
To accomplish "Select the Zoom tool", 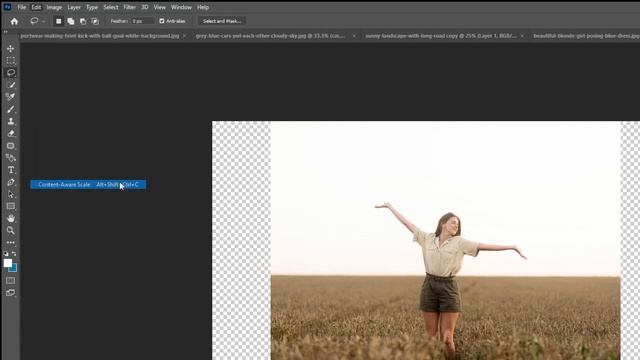I will click(11, 231).
